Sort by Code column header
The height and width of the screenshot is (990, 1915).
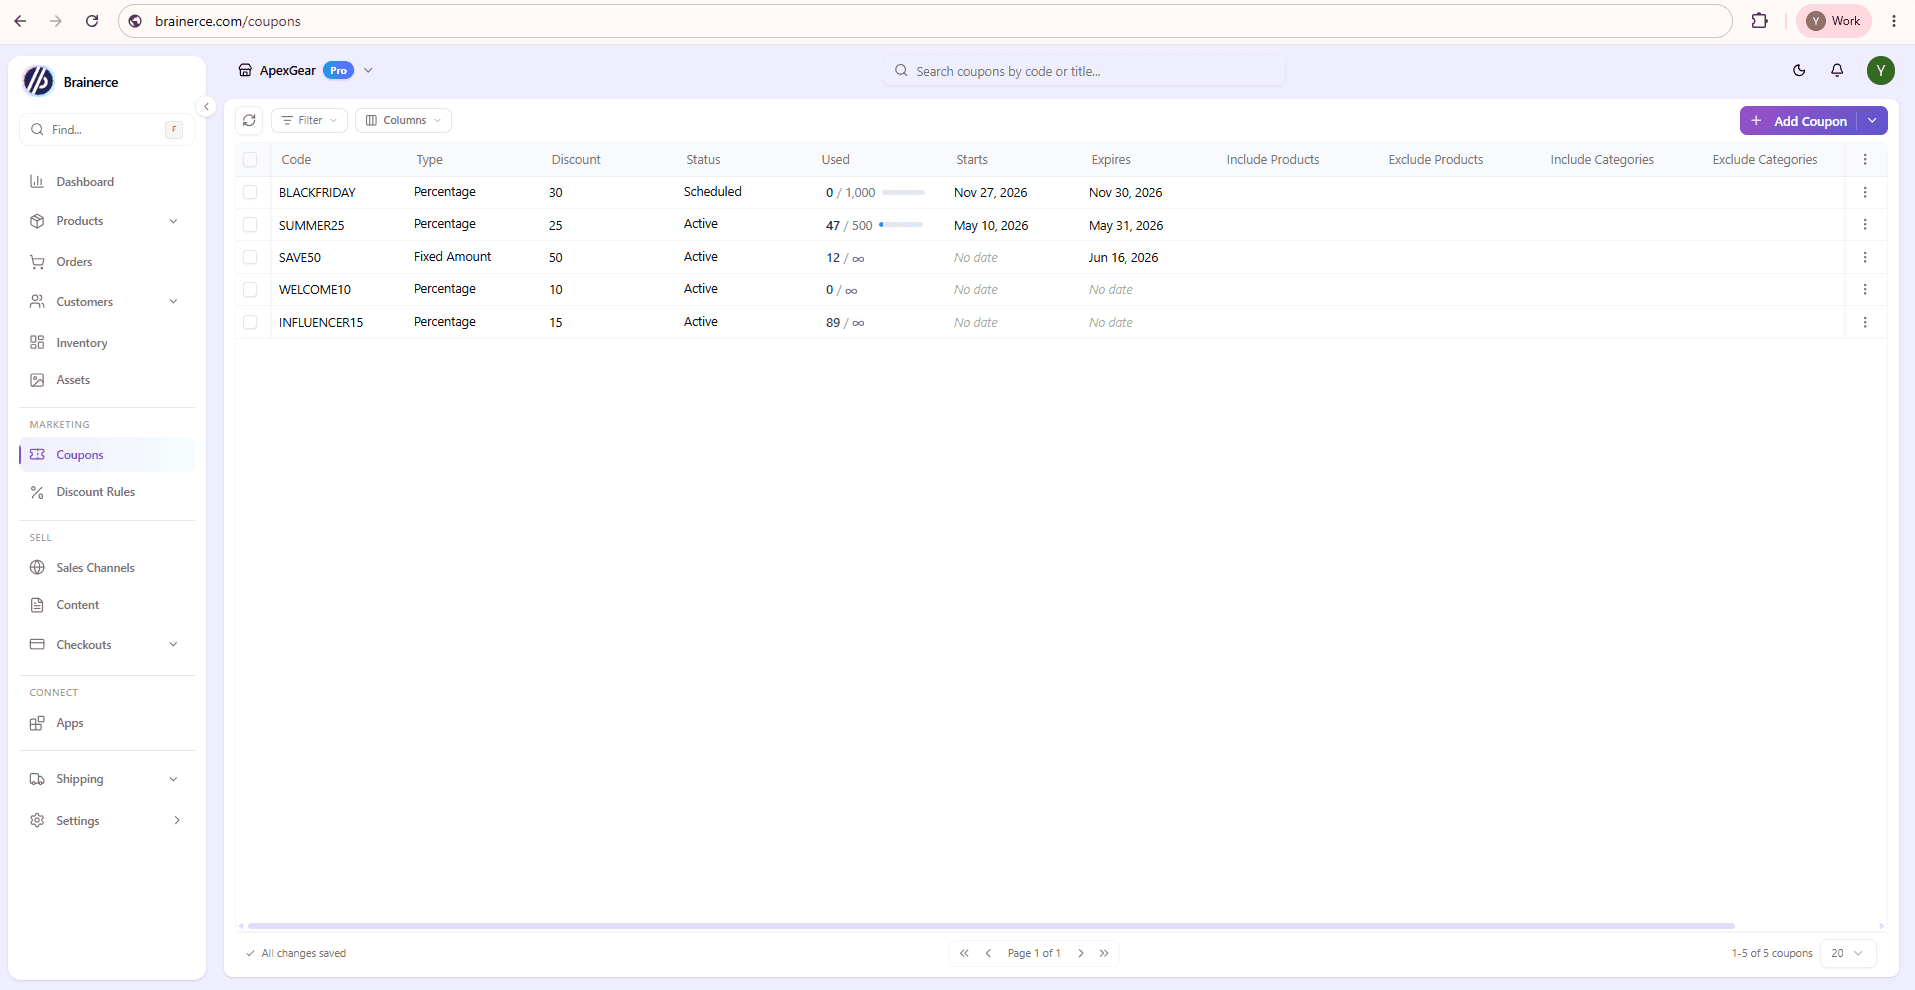[296, 160]
